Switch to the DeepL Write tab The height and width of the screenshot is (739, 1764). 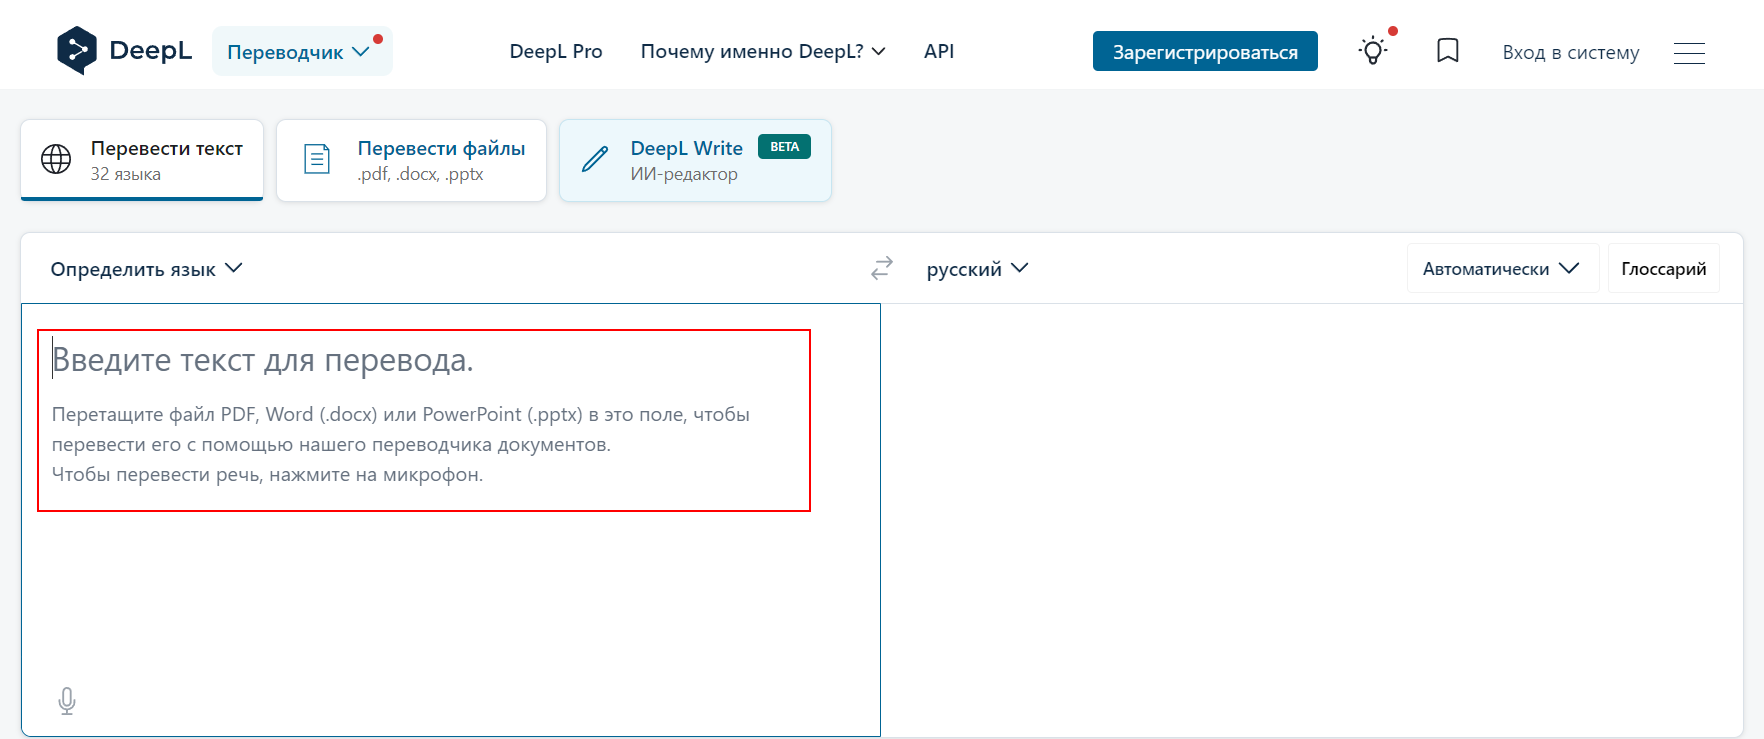tap(695, 160)
